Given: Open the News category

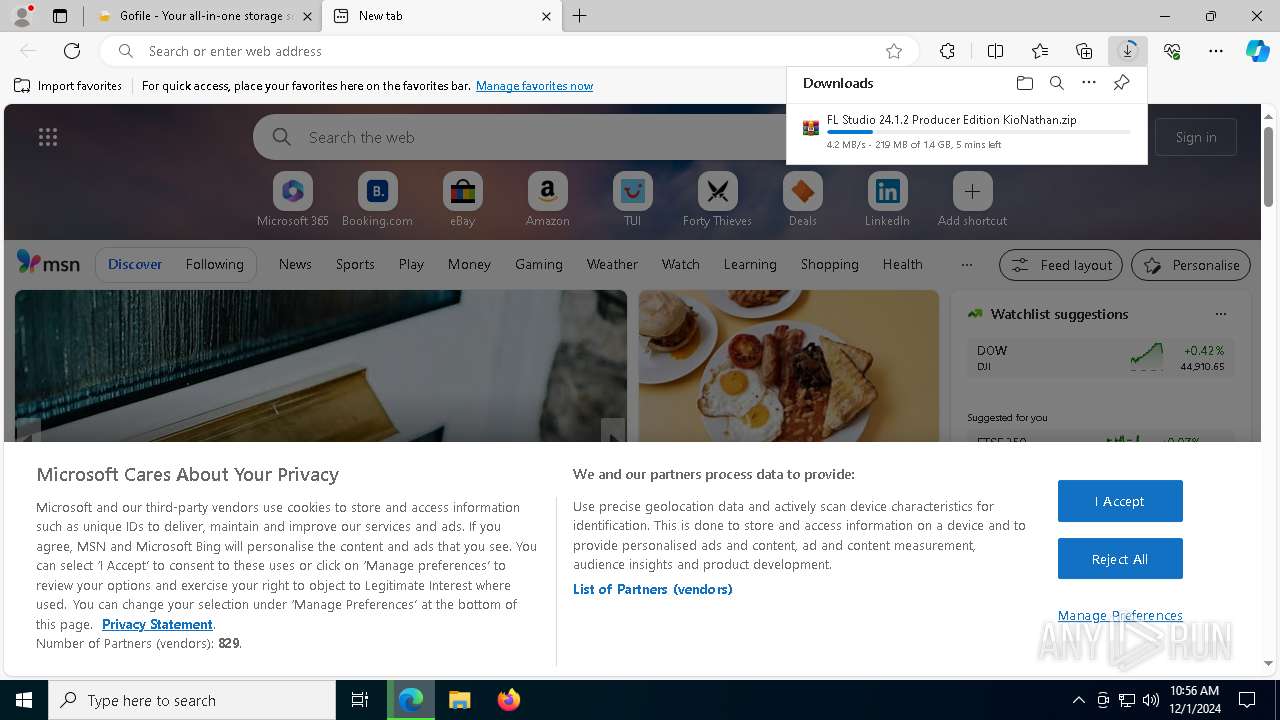Looking at the screenshot, I should [x=295, y=264].
